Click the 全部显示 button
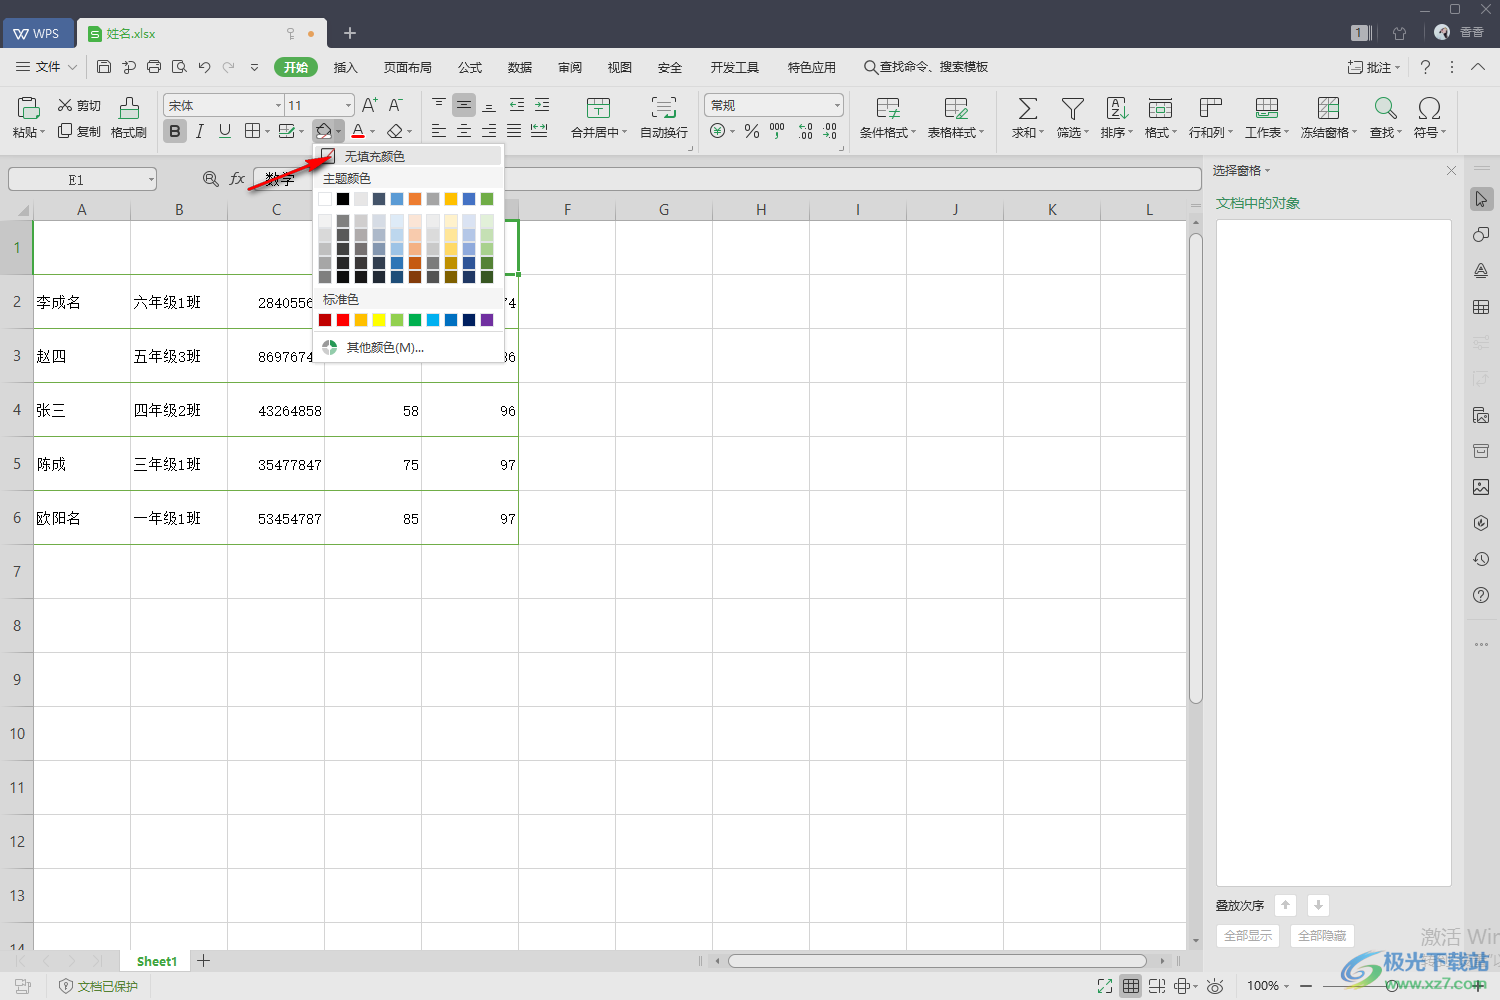This screenshot has height=1000, width=1500. (1248, 936)
